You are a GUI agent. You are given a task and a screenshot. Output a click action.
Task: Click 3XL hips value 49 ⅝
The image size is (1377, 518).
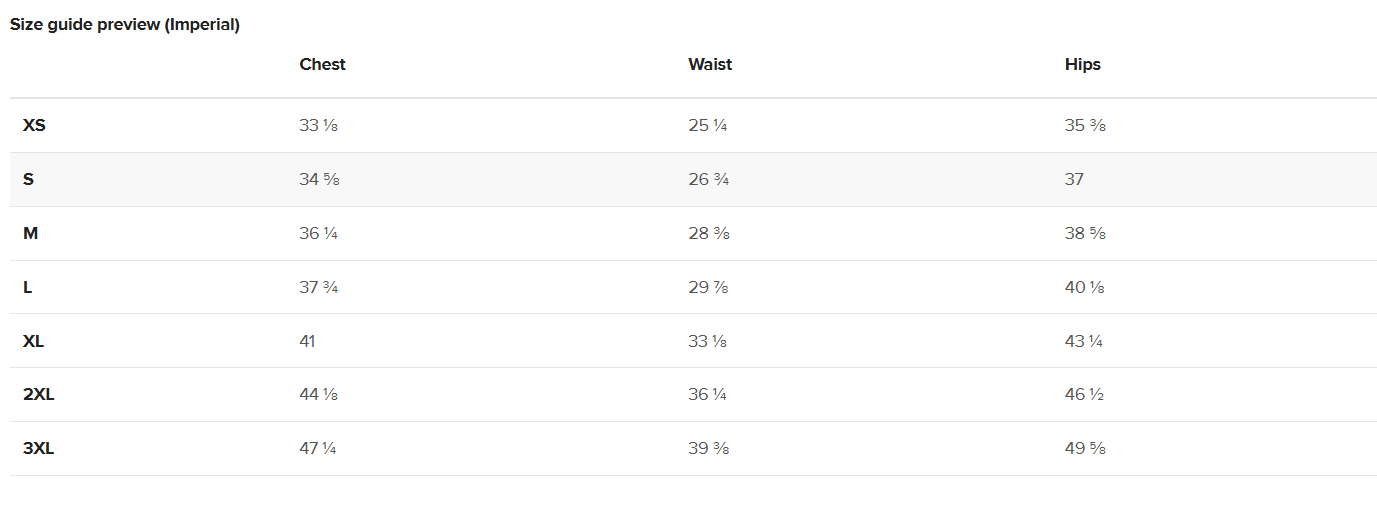click(x=1085, y=448)
